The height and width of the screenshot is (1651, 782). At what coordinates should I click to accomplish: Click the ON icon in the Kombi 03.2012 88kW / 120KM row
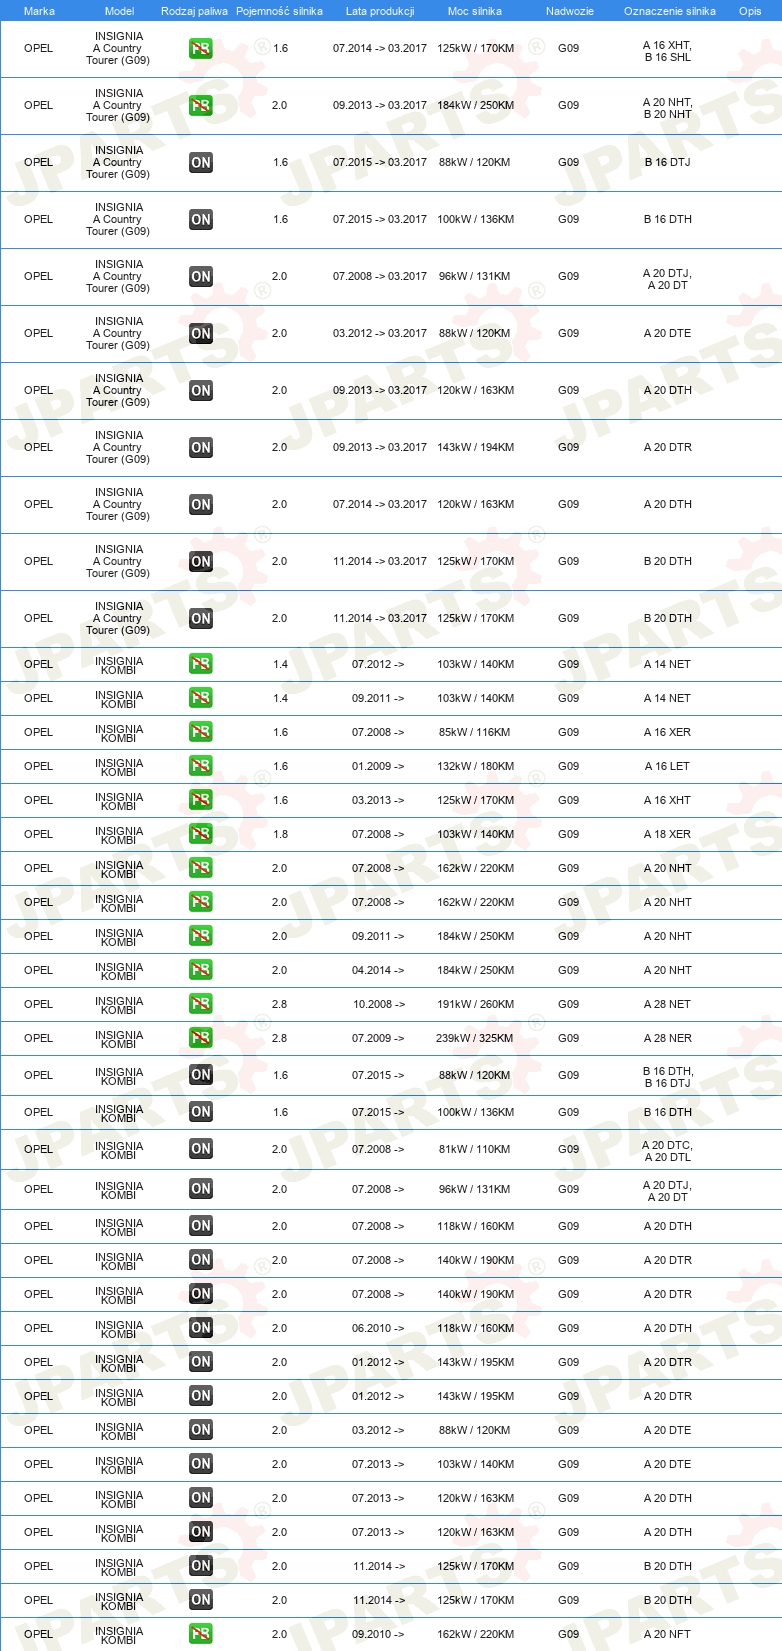click(x=201, y=1430)
